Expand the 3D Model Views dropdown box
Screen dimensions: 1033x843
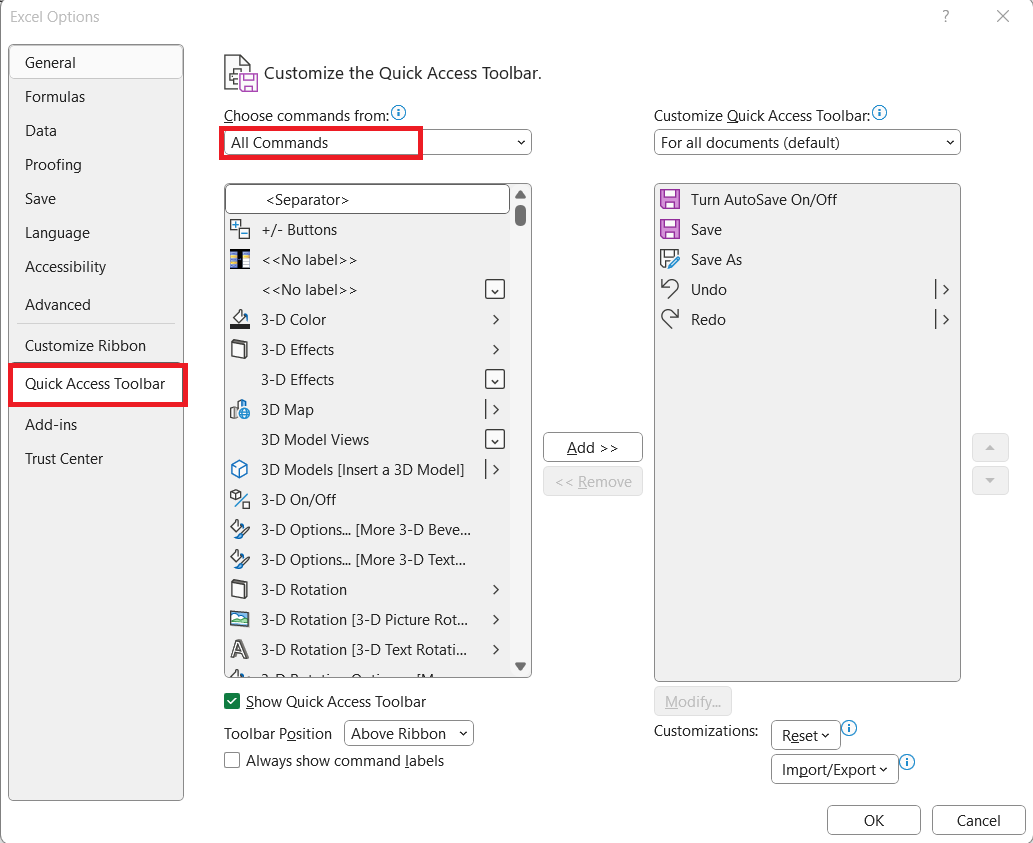pos(495,439)
